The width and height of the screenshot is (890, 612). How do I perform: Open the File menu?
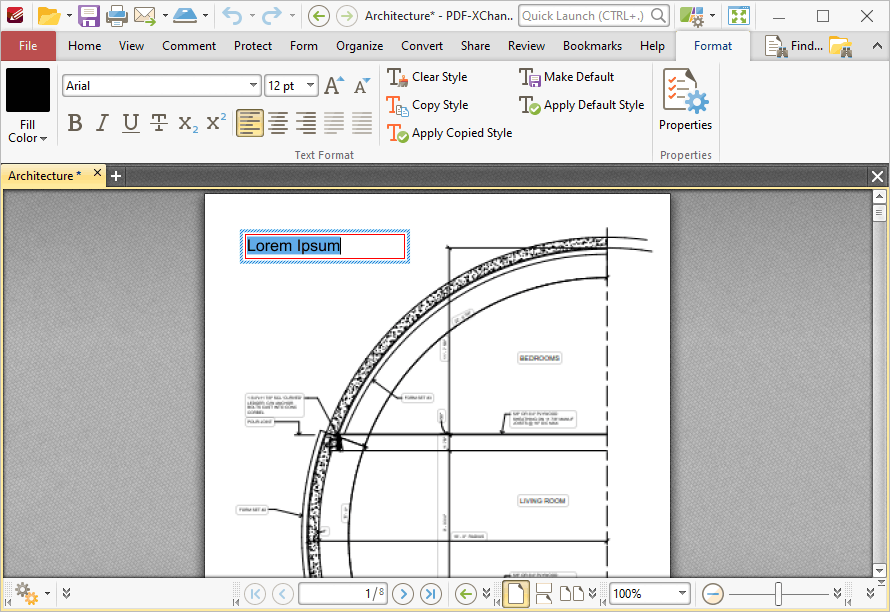(x=30, y=45)
